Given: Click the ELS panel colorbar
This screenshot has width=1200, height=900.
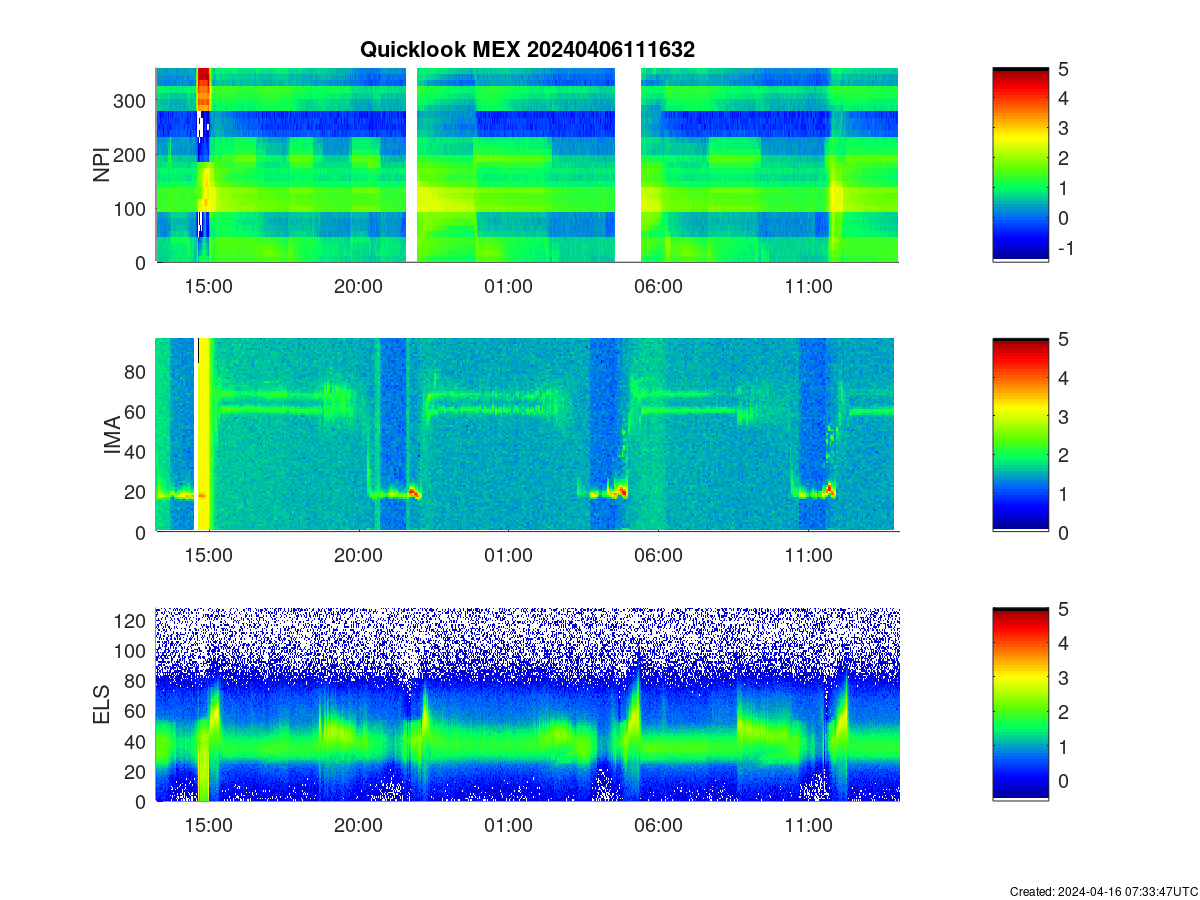Looking at the screenshot, I should click(1020, 704).
